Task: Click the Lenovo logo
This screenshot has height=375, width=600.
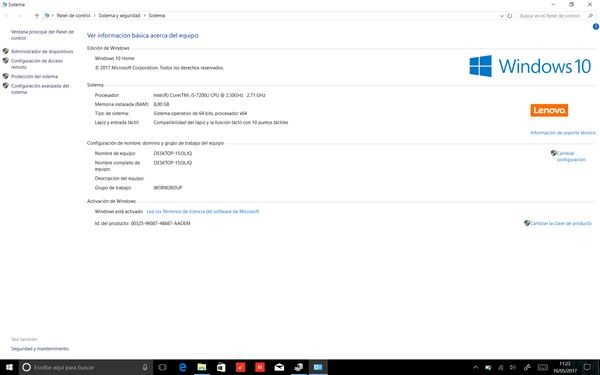Action: click(549, 110)
